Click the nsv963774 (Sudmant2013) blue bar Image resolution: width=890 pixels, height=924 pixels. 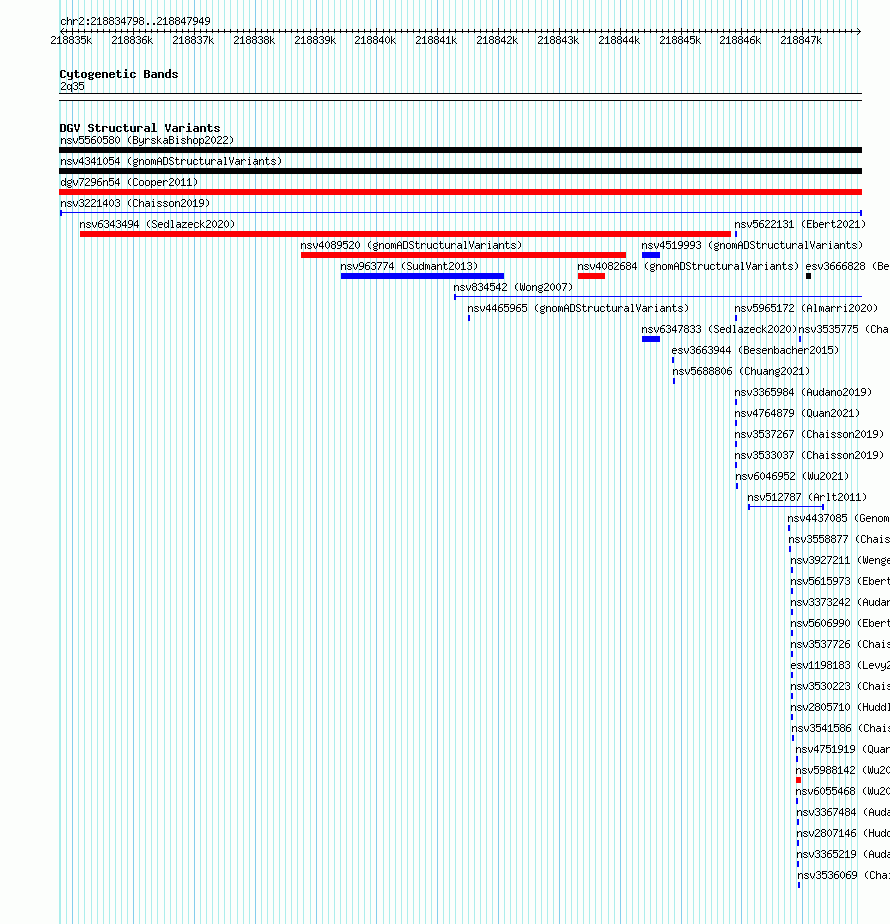point(422,276)
